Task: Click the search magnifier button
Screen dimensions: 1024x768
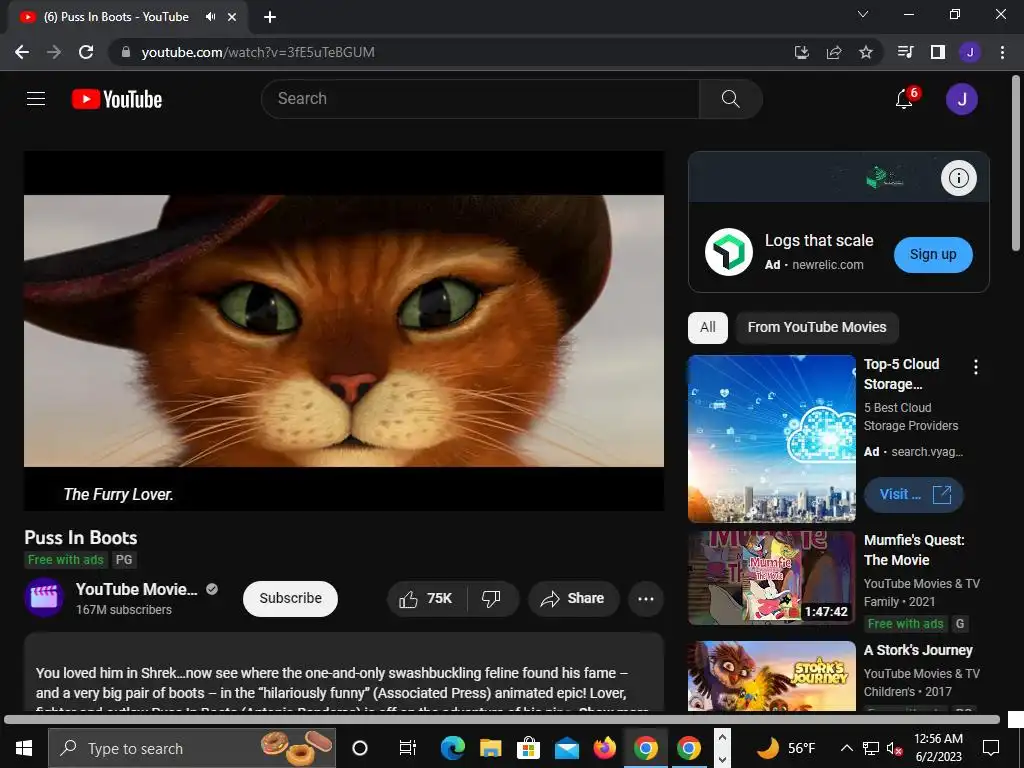Action: click(x=730, y=99)
